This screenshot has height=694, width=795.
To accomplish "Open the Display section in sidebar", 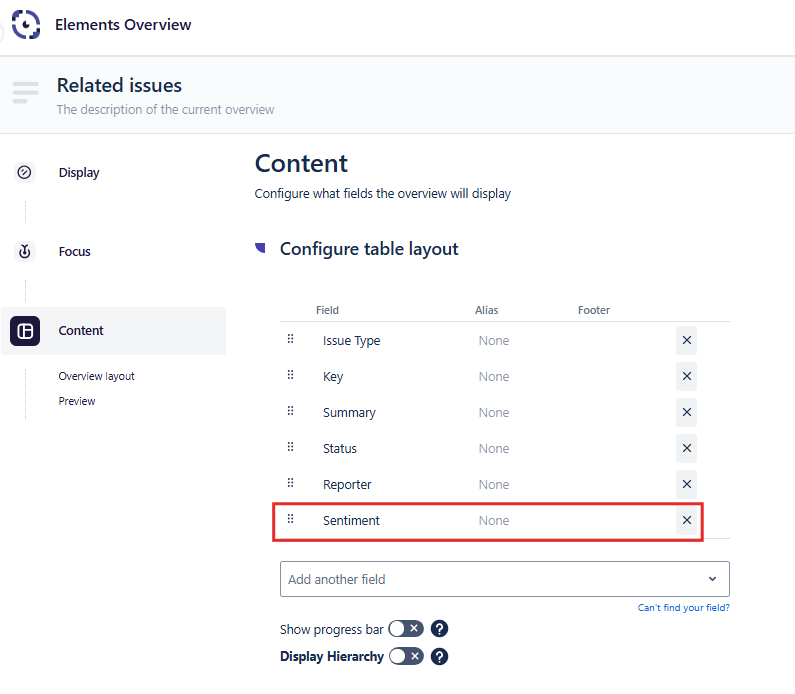I will (79, 173).
